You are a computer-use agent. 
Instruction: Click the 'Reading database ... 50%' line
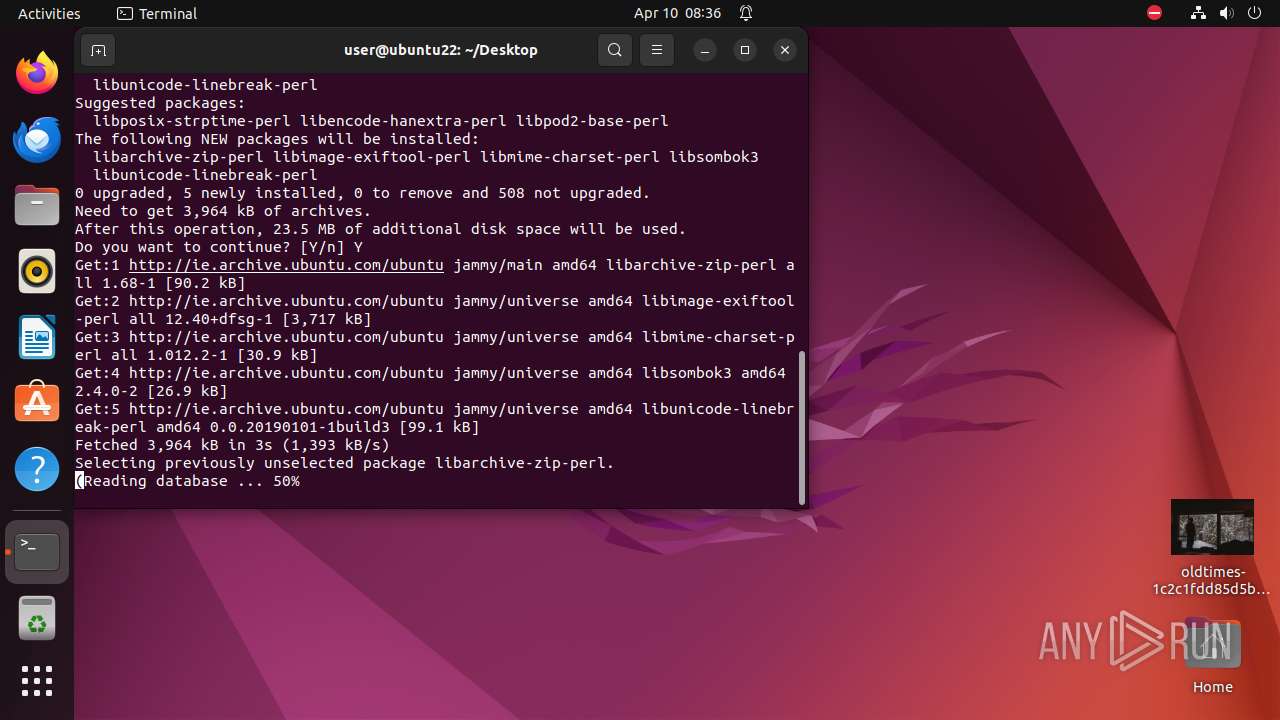187,481
